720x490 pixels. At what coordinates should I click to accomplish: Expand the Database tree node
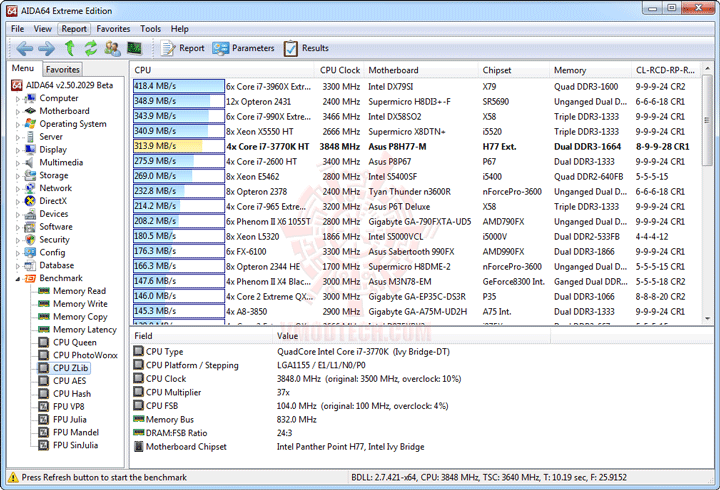pos(18,265)
